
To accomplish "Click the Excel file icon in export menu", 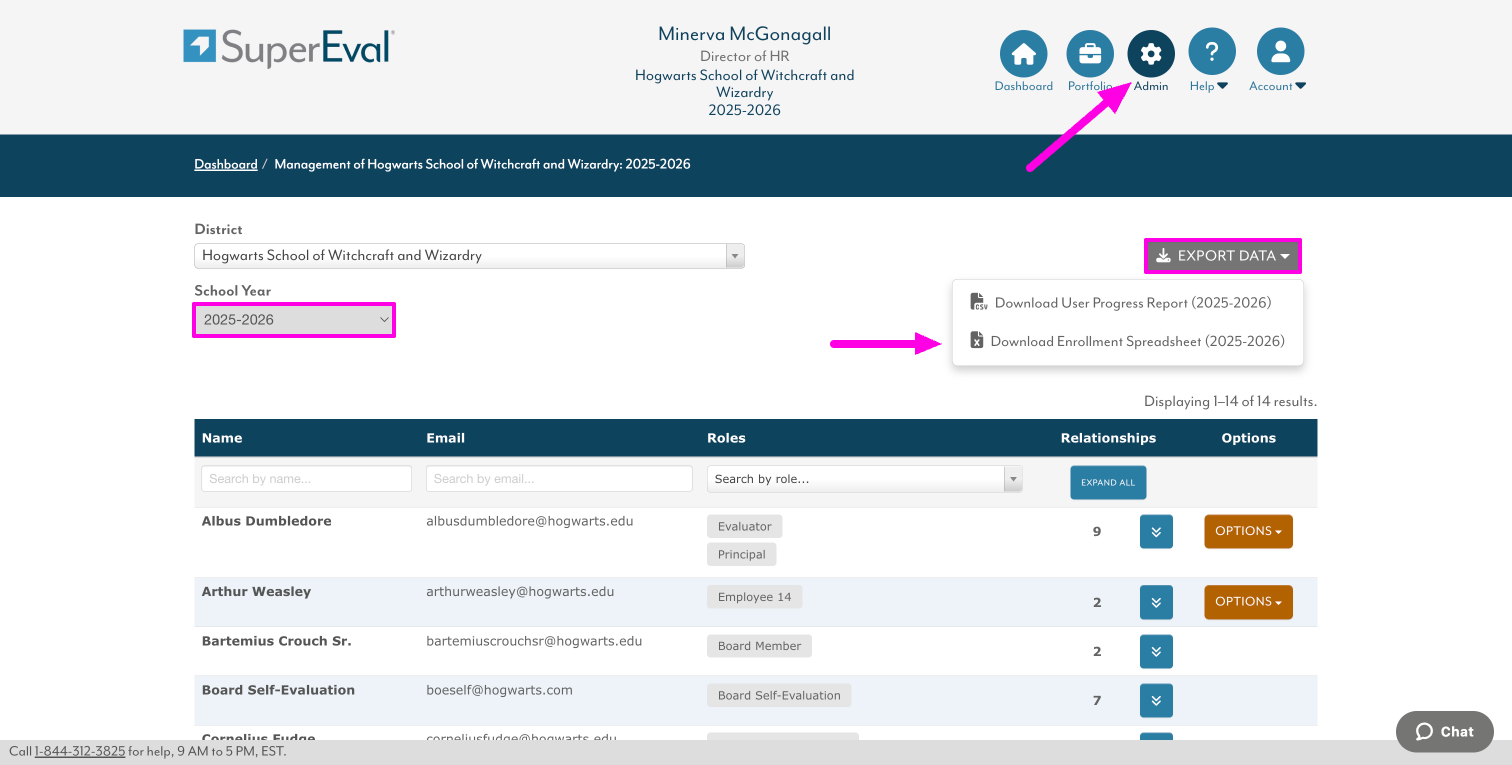I will pyautogui.click(x=977, y=341).
